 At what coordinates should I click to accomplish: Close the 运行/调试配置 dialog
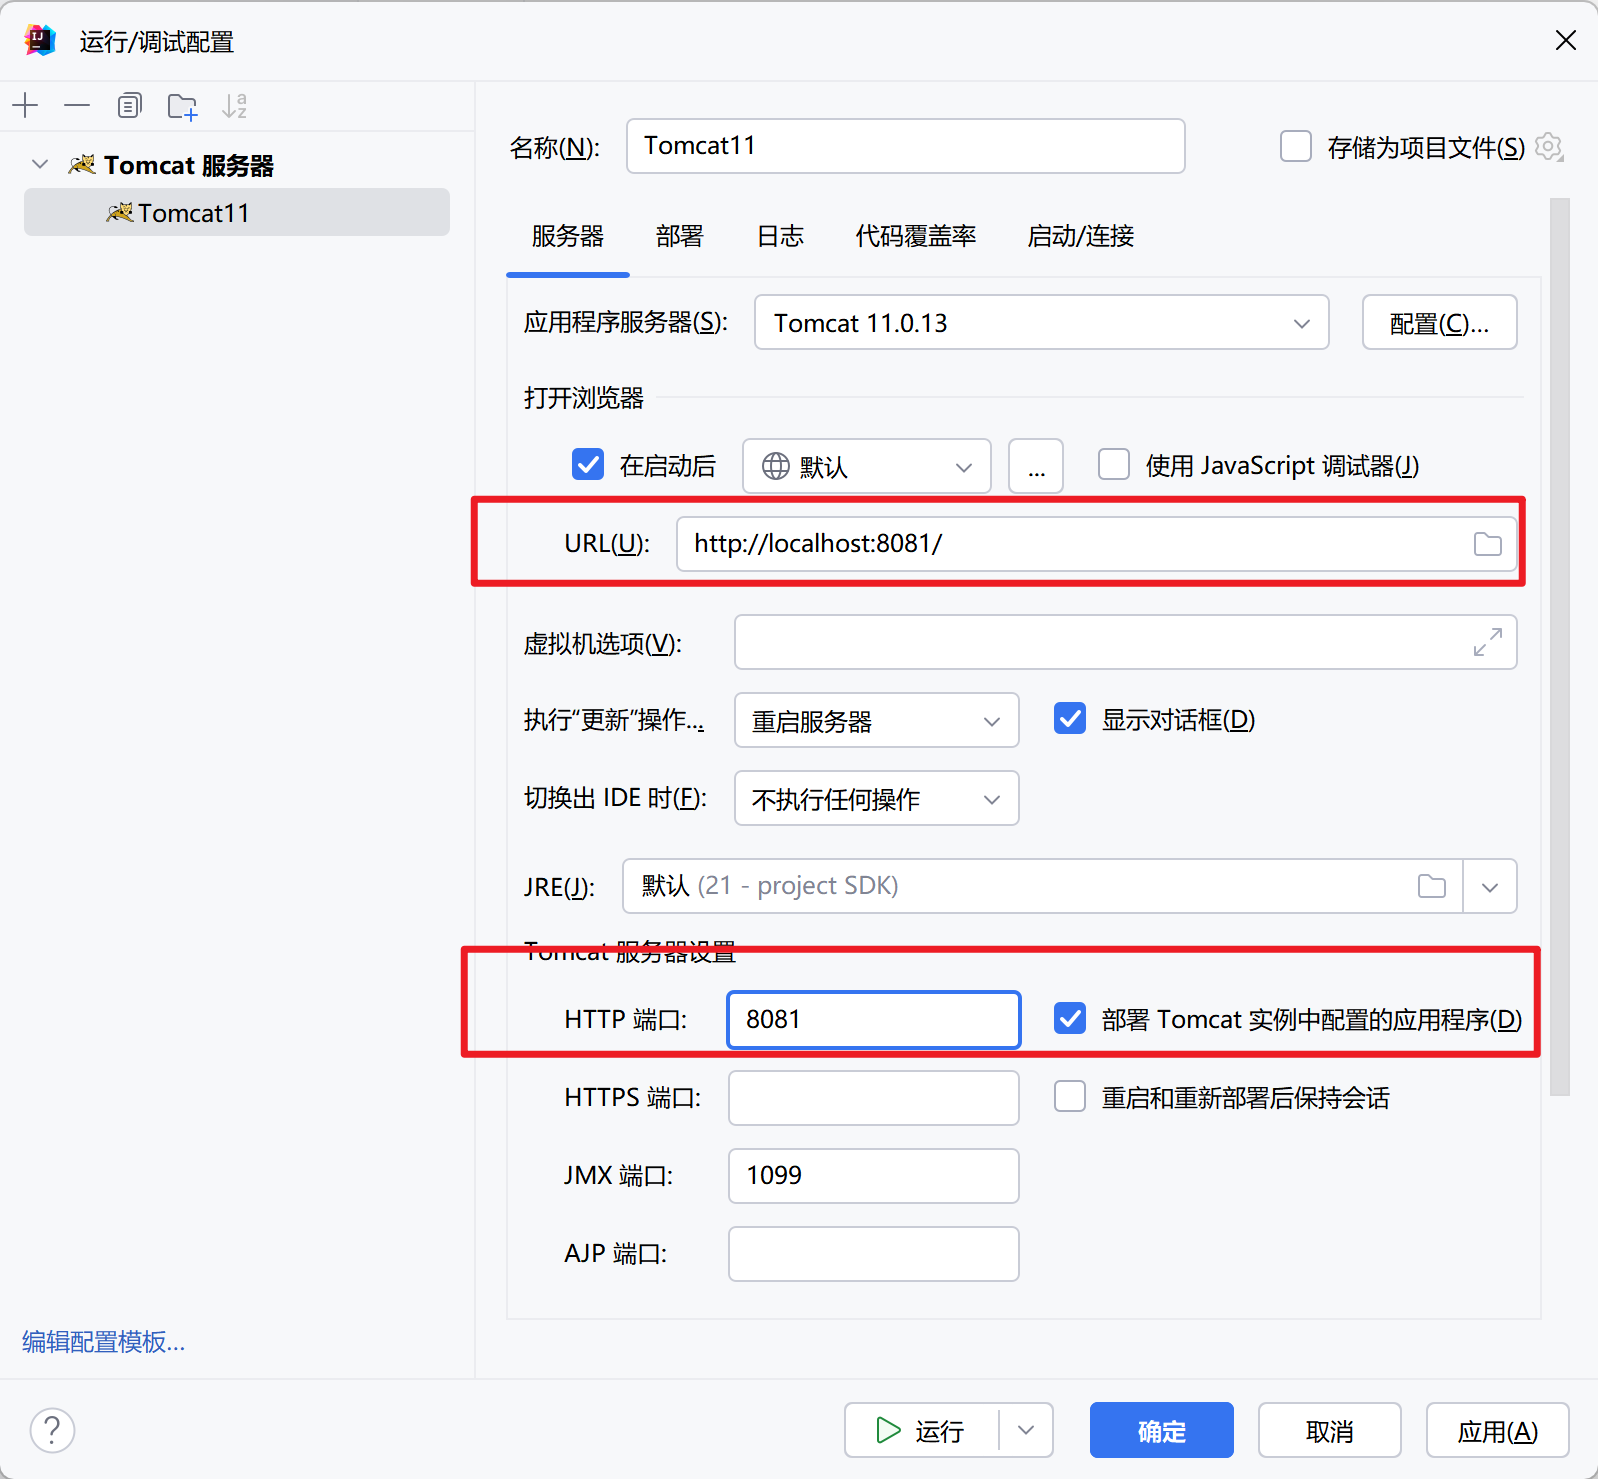point(1566,40)
